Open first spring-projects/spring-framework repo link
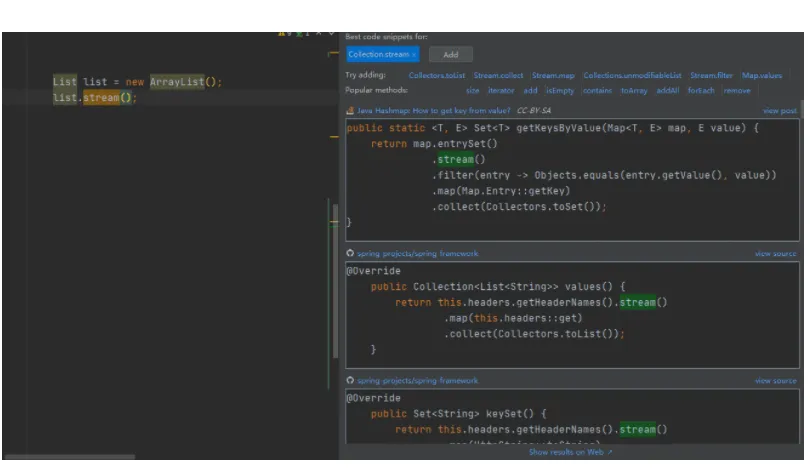This screenshot has height=474, width=810. pos(417,254)
